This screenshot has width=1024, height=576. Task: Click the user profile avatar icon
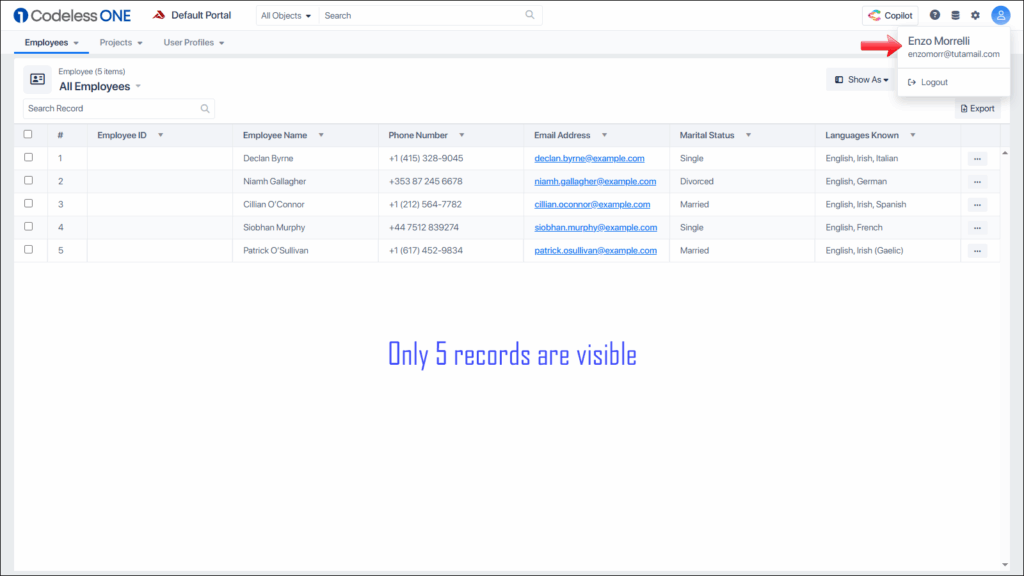[1000, 15]
